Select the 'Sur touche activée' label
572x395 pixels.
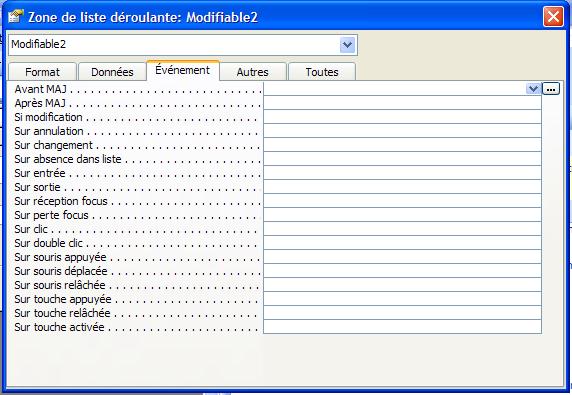tap(59, 327)
